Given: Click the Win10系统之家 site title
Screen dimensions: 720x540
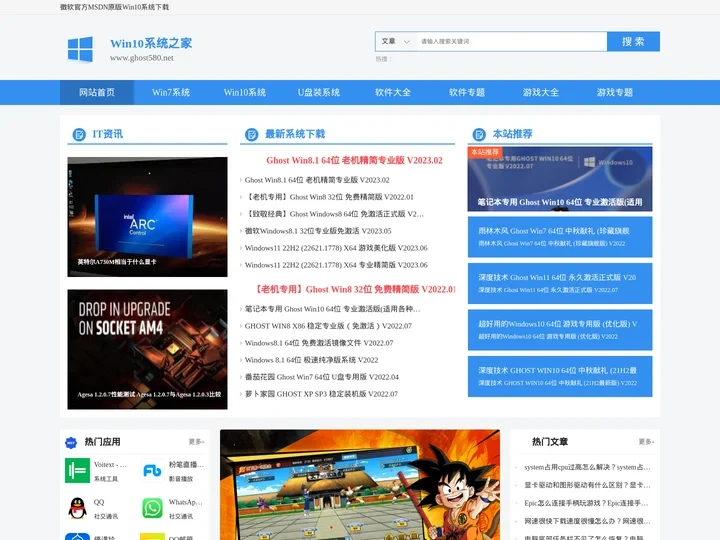Looking at the screenshot, I should [151, 44].
